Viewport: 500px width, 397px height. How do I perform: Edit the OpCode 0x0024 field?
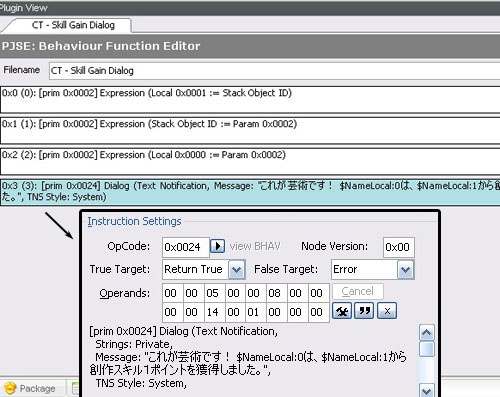click(x=186, y=247)
